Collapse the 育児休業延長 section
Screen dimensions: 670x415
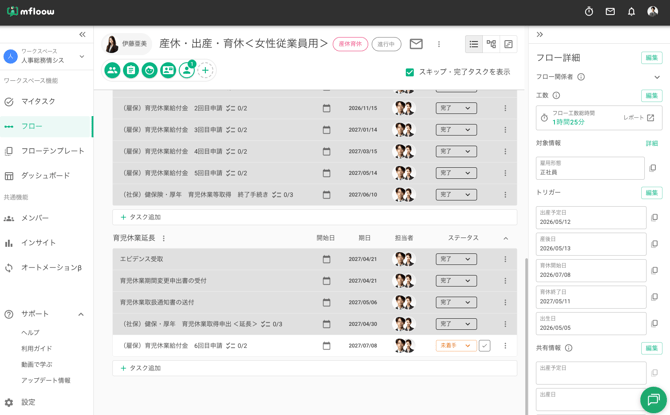[x=505, y=238]
